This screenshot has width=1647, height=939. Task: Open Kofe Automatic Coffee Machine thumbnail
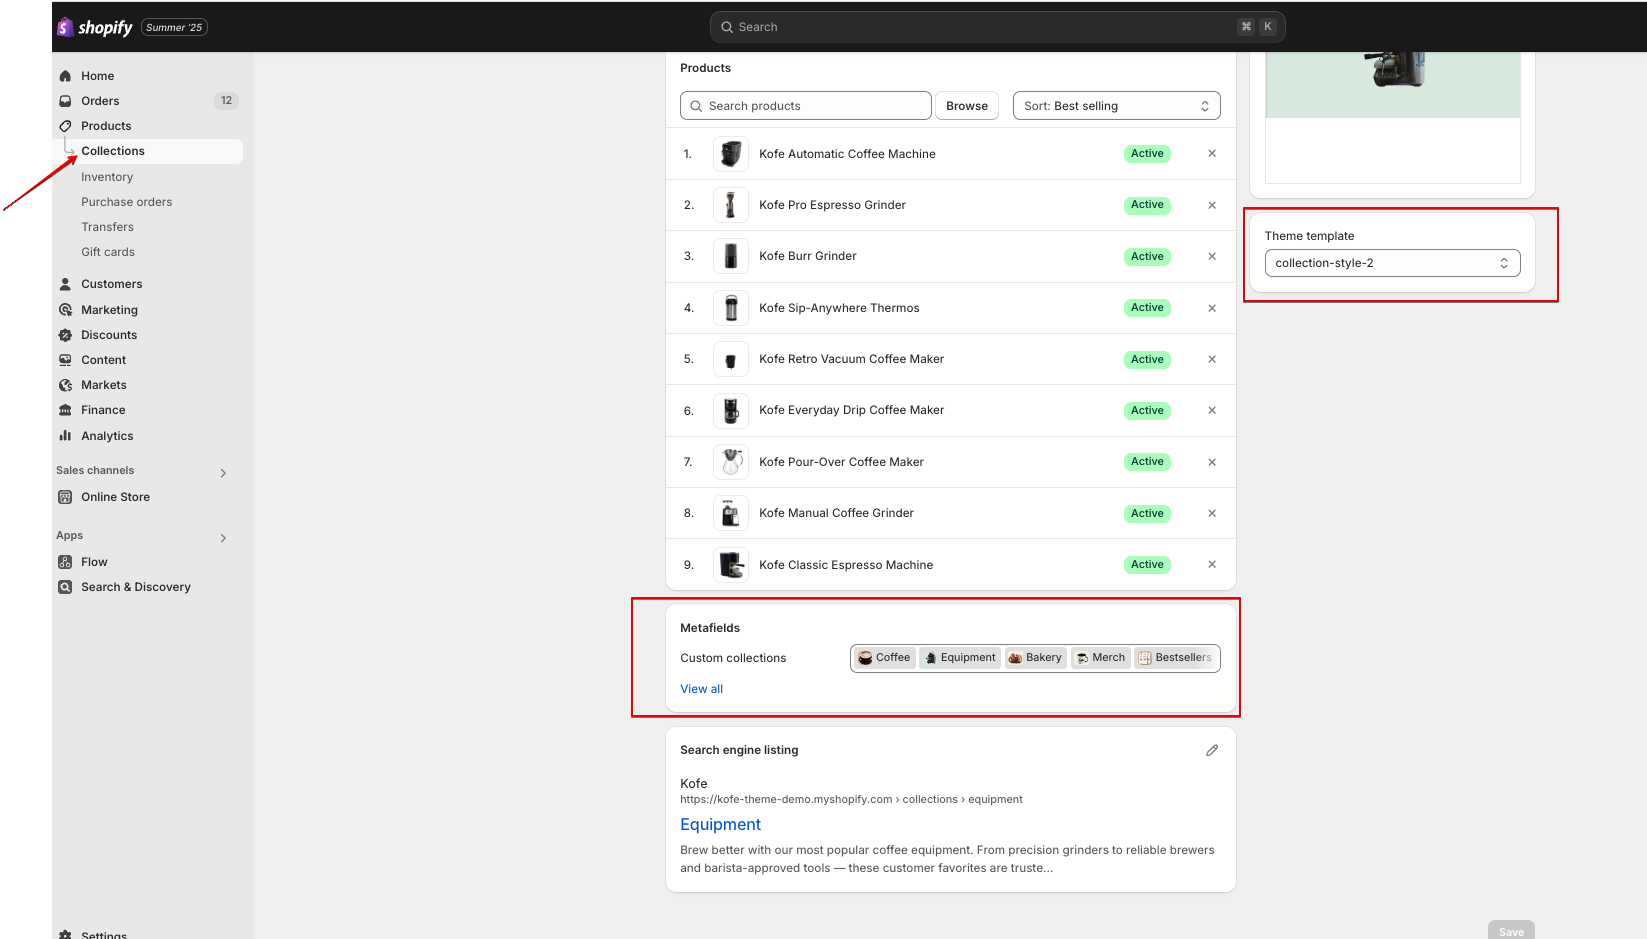pyautogui.click(x=731, y=154)
